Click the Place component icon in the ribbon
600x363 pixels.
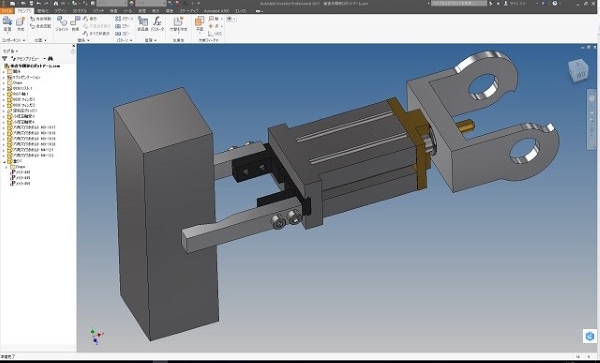7,22
